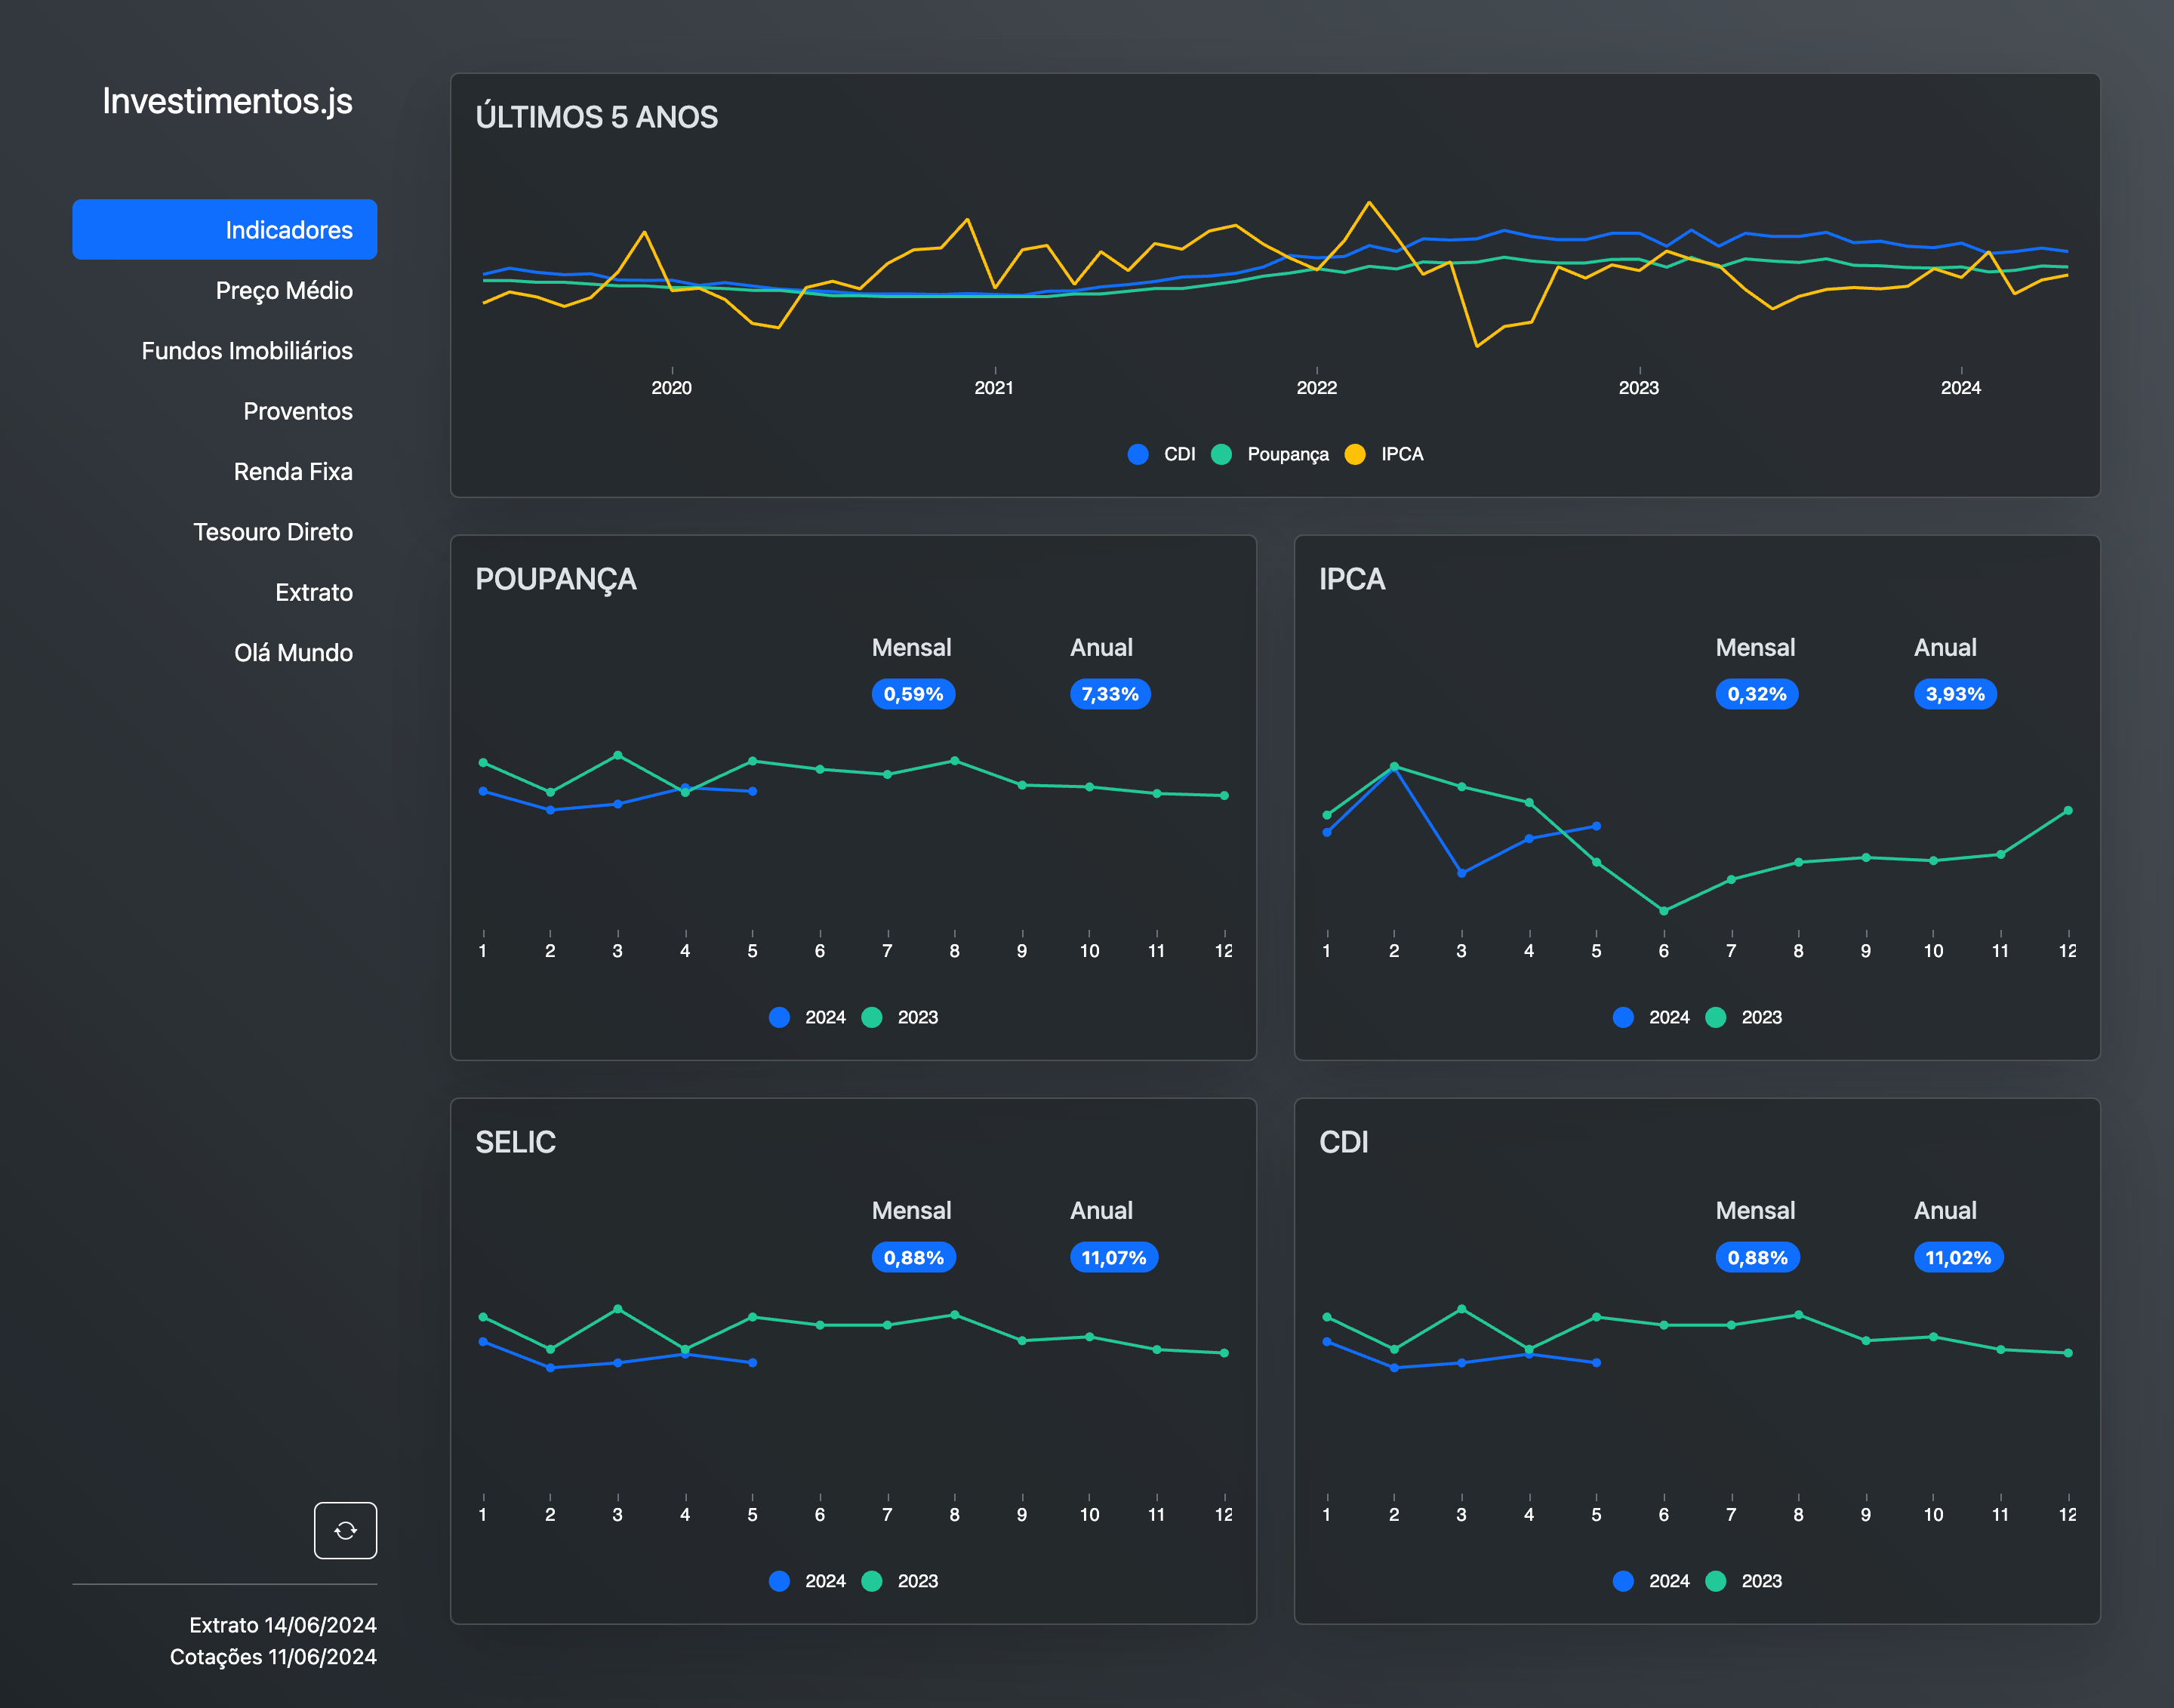Toggle 2024 legend in Poupança chart
The width and height of the screenshot is (2174, 1708).
coord(808,1017)
